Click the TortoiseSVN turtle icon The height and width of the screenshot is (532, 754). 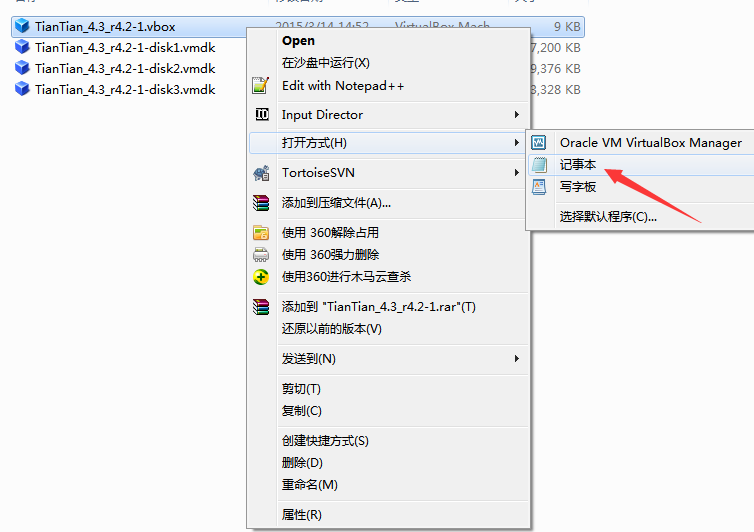(261, 173)
